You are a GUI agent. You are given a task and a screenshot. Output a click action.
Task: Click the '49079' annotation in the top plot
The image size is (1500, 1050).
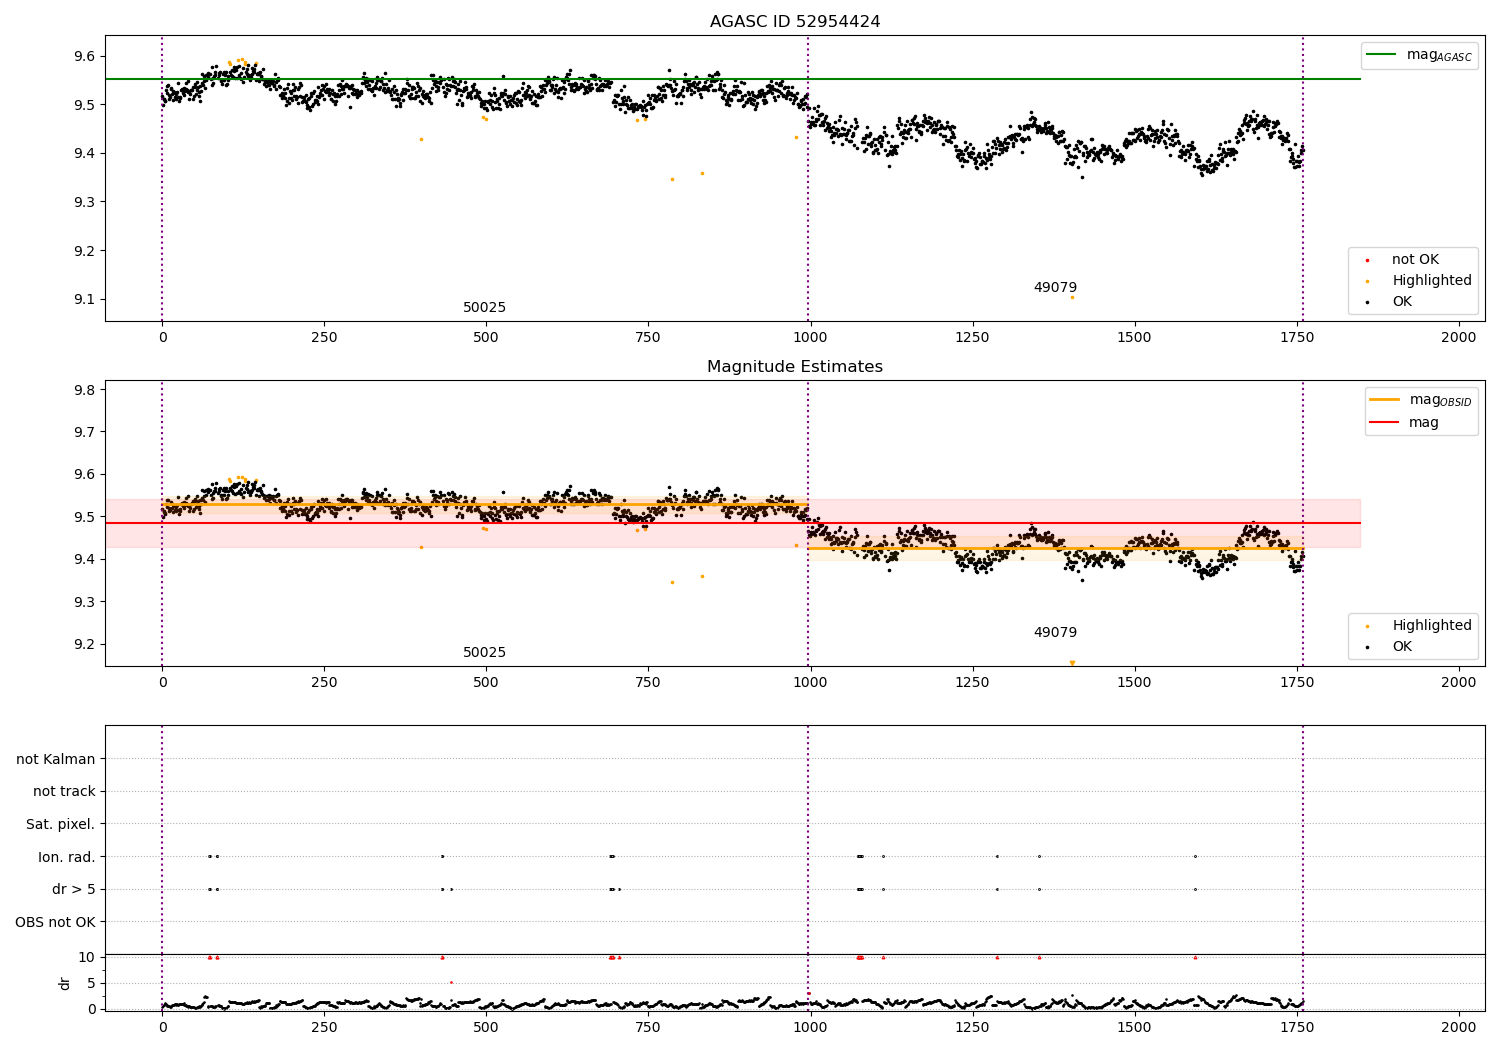1055,288
